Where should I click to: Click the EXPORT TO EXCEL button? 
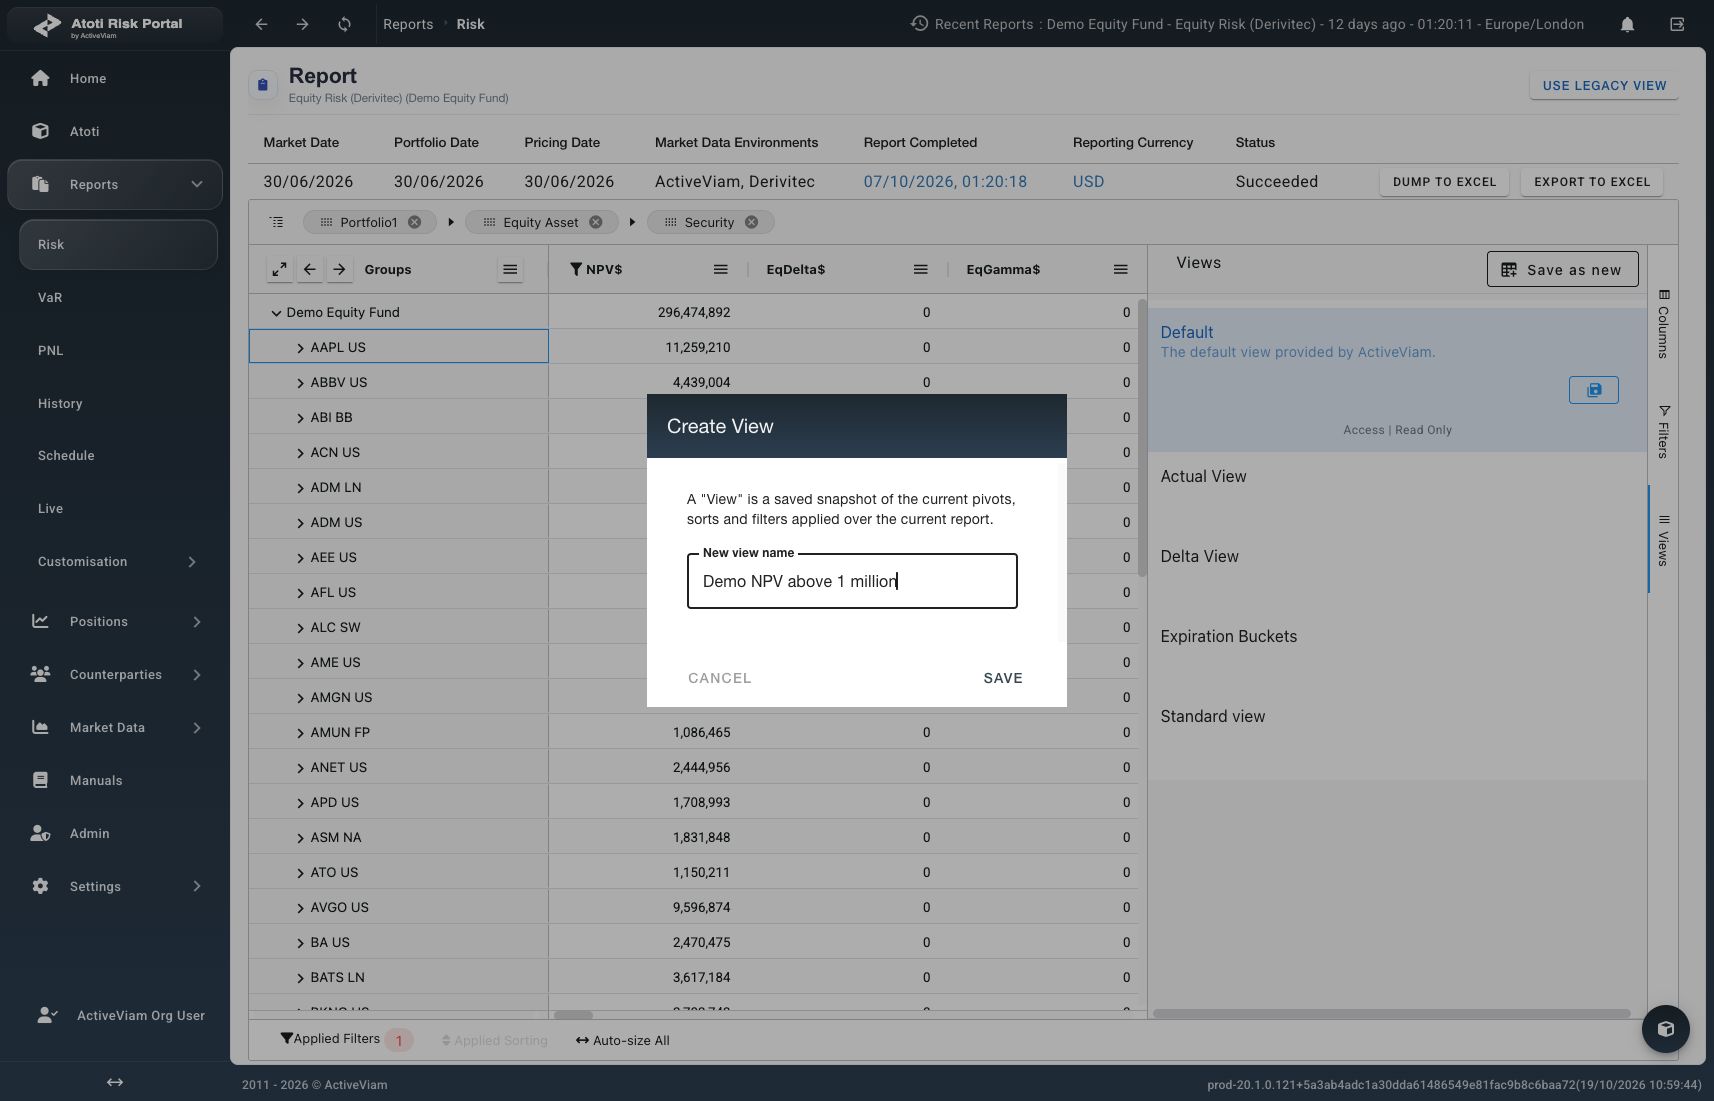click(1592, 182)
